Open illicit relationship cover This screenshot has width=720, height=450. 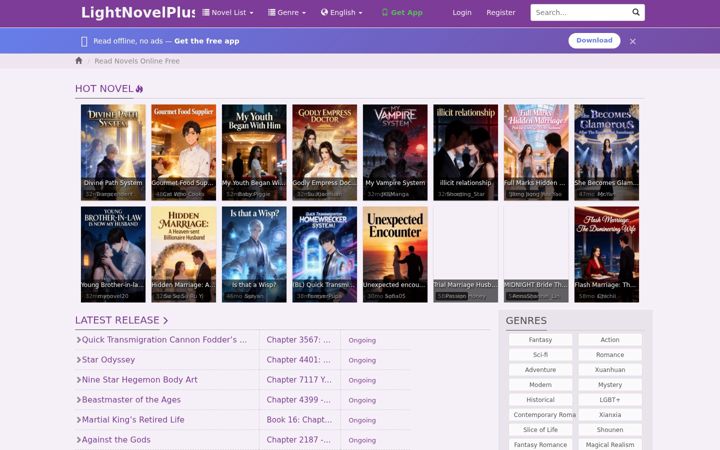pyautogui.click(x=466, y=152)
